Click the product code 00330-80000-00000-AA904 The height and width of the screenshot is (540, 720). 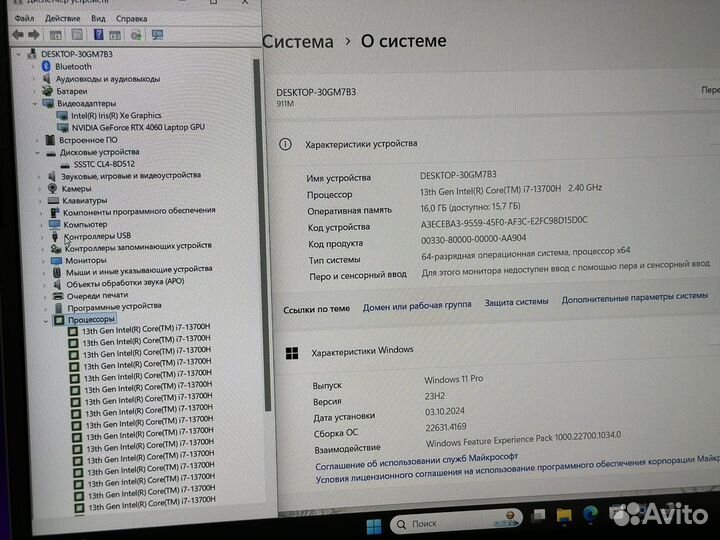(x=473, y=239)
